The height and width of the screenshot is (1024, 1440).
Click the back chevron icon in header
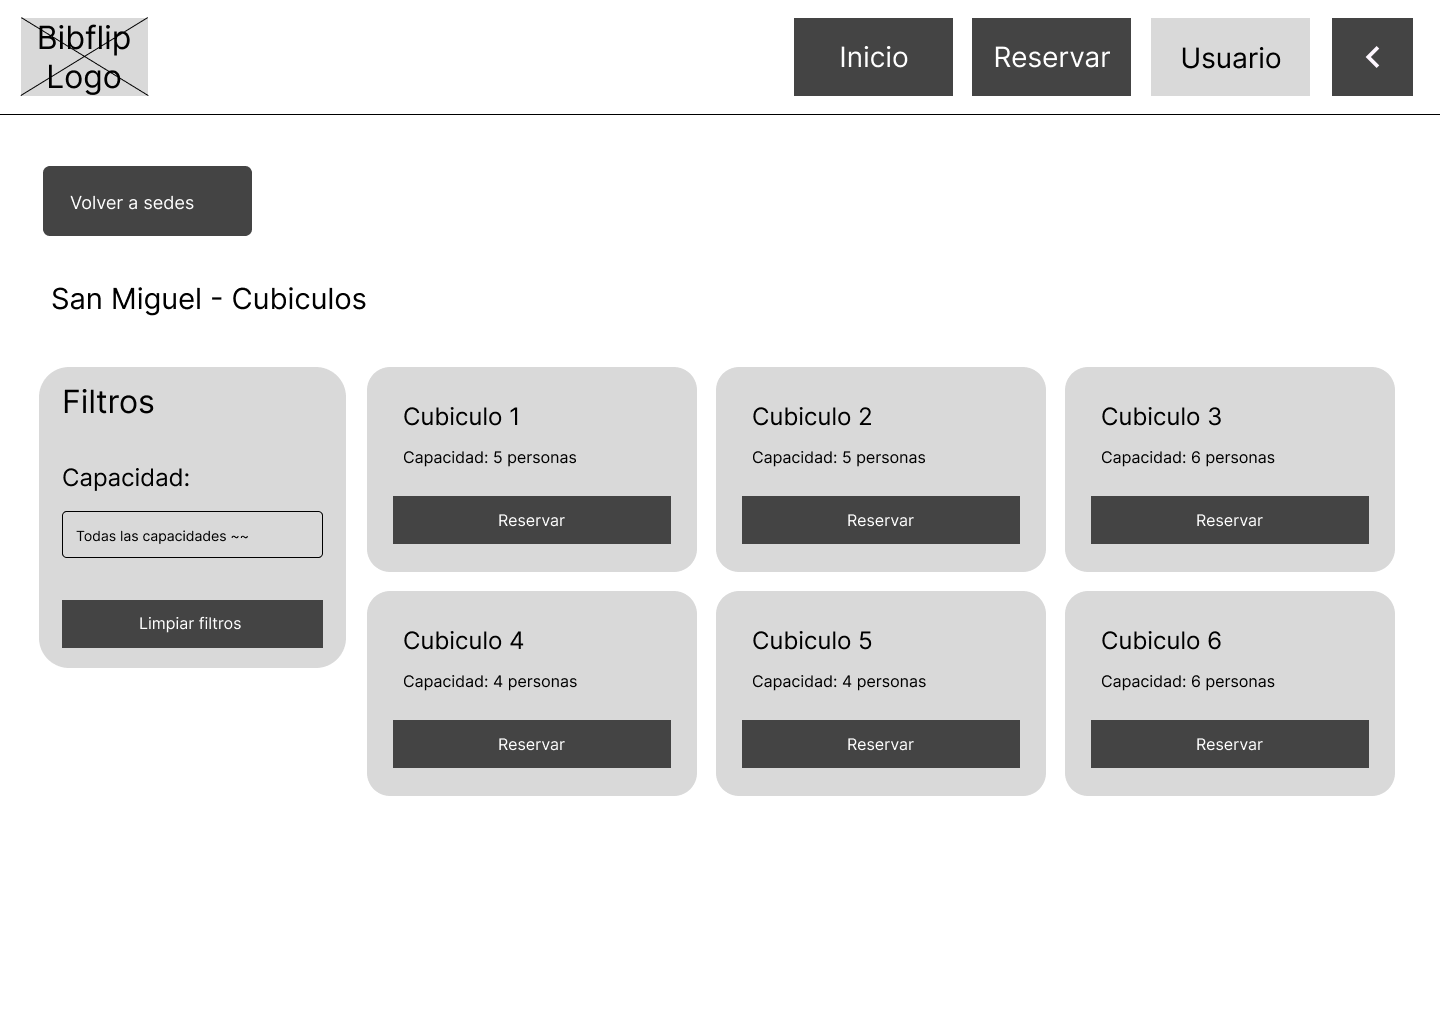tap(1372, 57)
